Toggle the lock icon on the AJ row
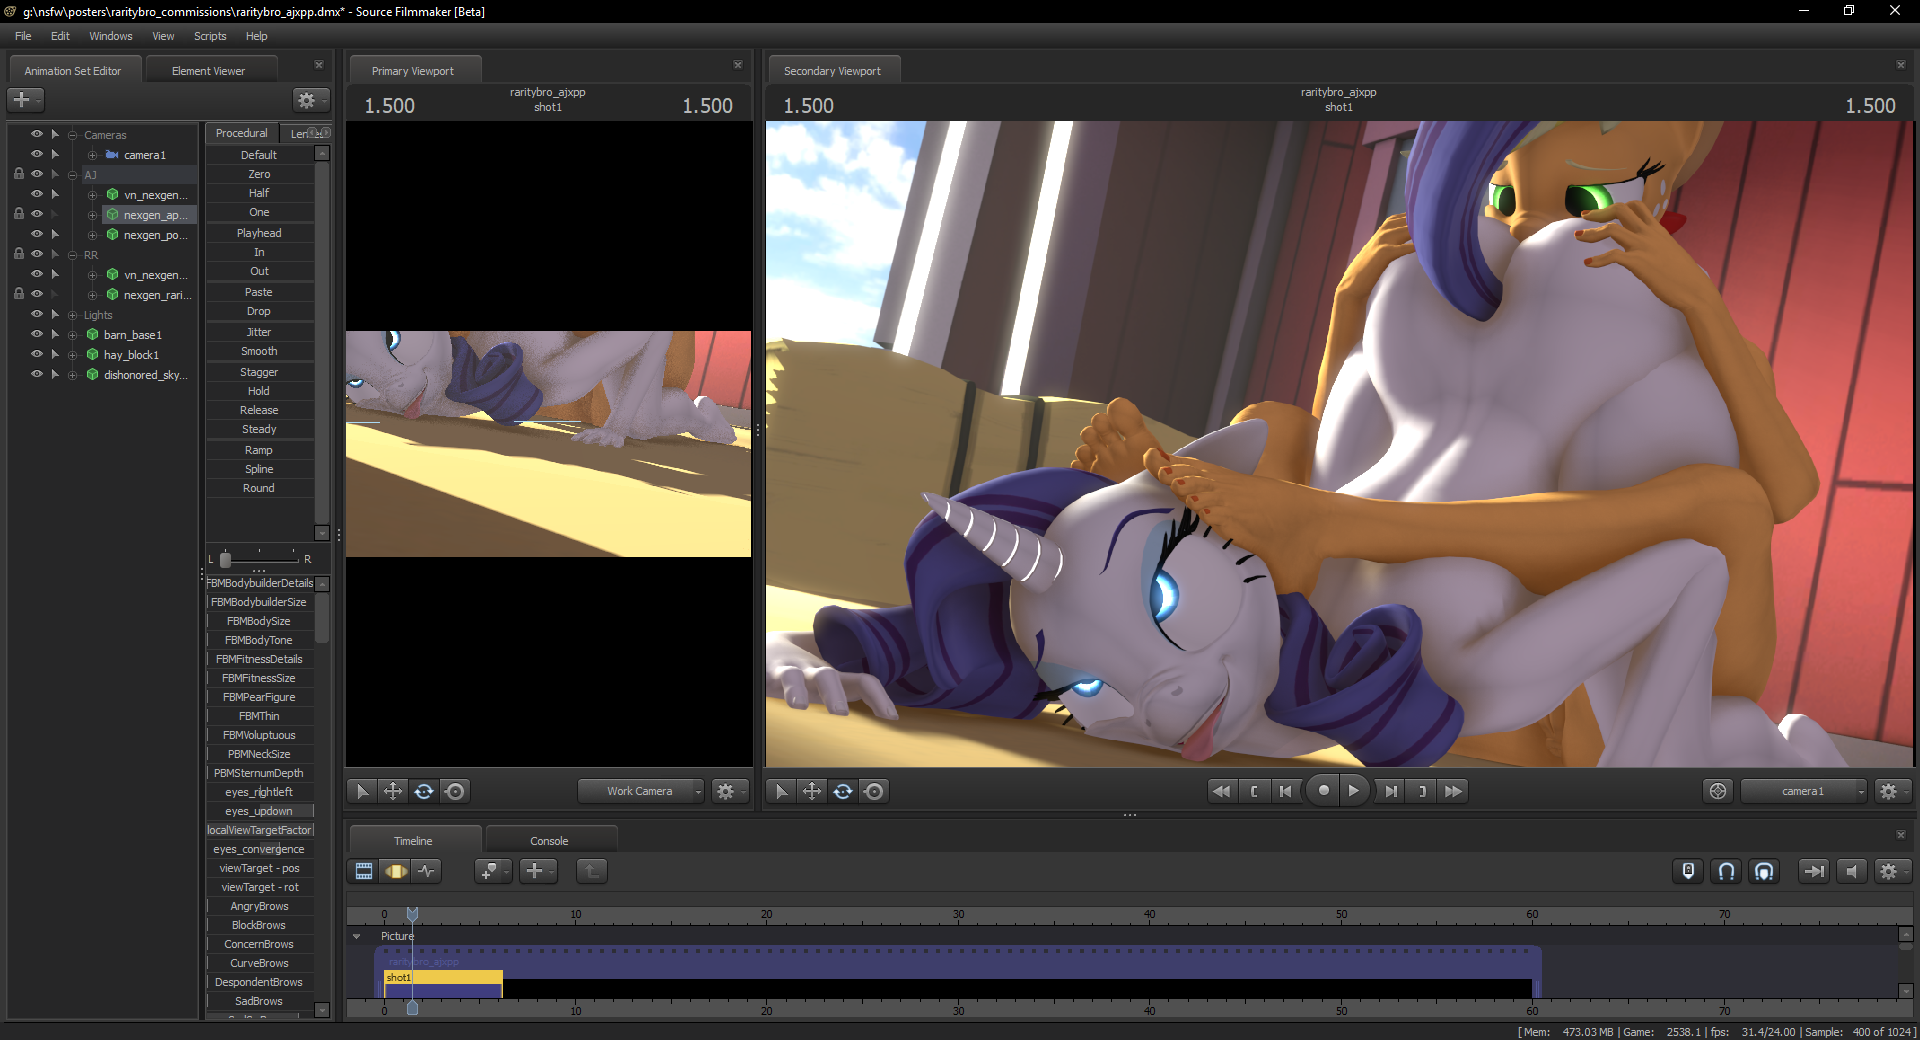 click(x=18, y=174)
